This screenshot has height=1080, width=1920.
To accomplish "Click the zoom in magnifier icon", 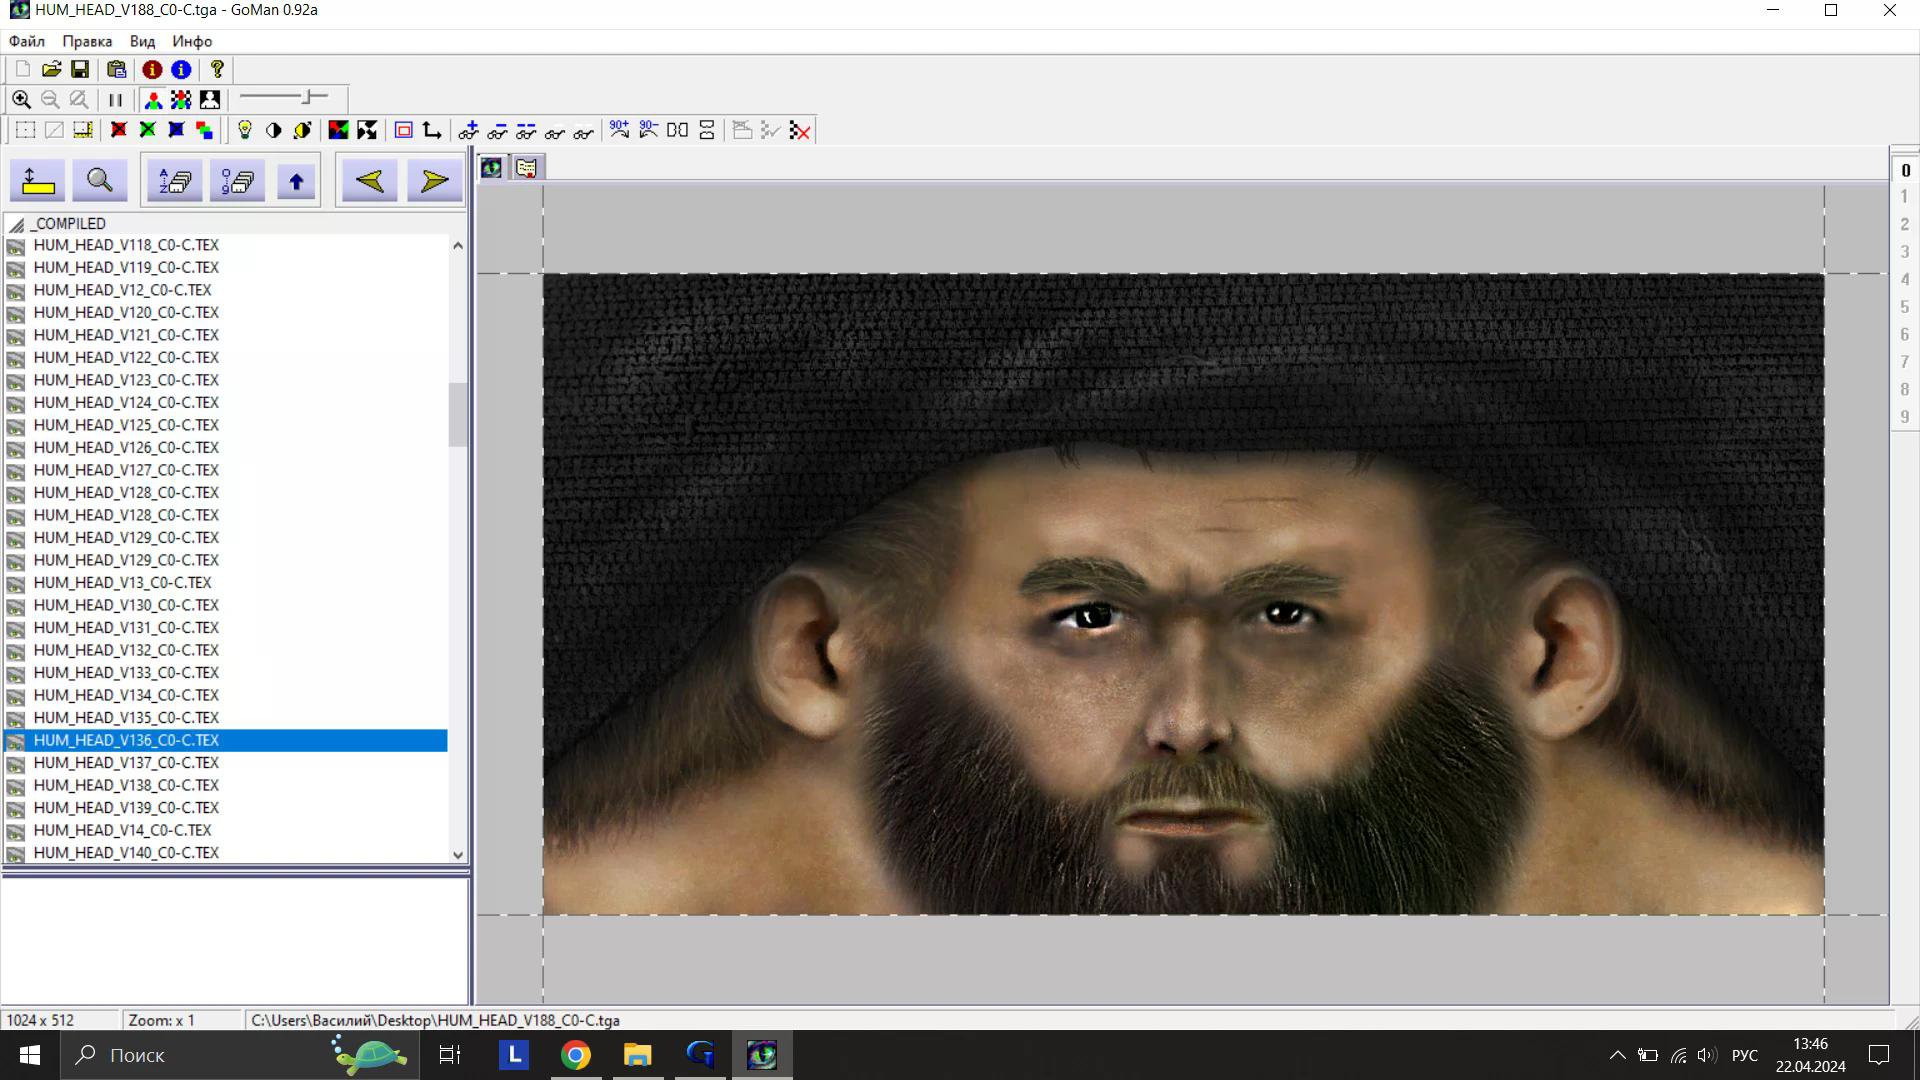I will click(x=21, y=100).
